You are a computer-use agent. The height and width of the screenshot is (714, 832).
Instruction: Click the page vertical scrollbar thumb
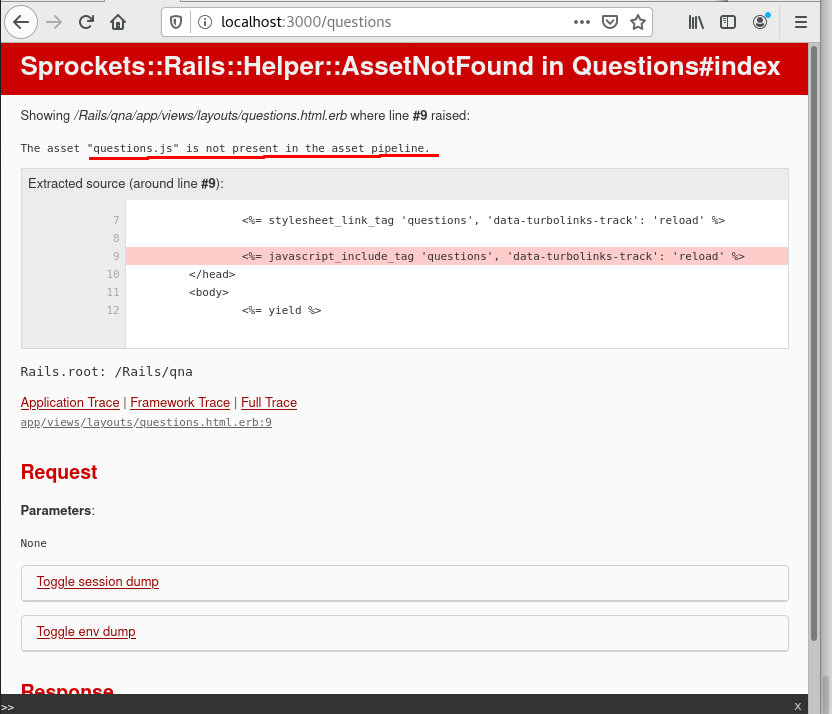pyautogui.click(x=814, y=343)
